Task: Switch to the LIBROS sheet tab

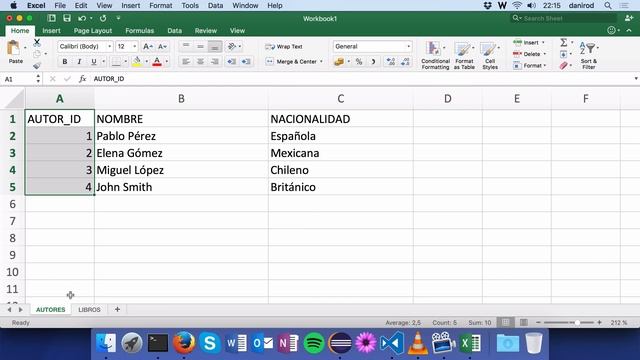Action: click(89, 310)
